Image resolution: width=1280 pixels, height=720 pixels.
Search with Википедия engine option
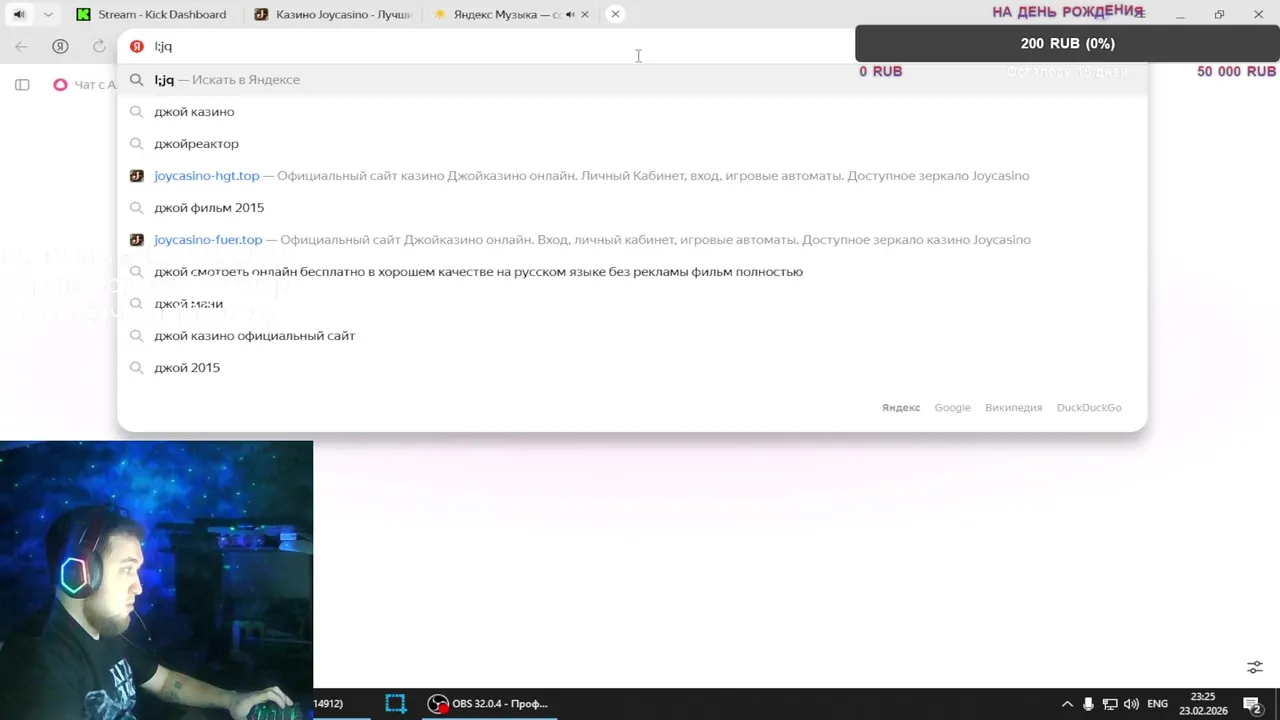[x=1013, y=407]
